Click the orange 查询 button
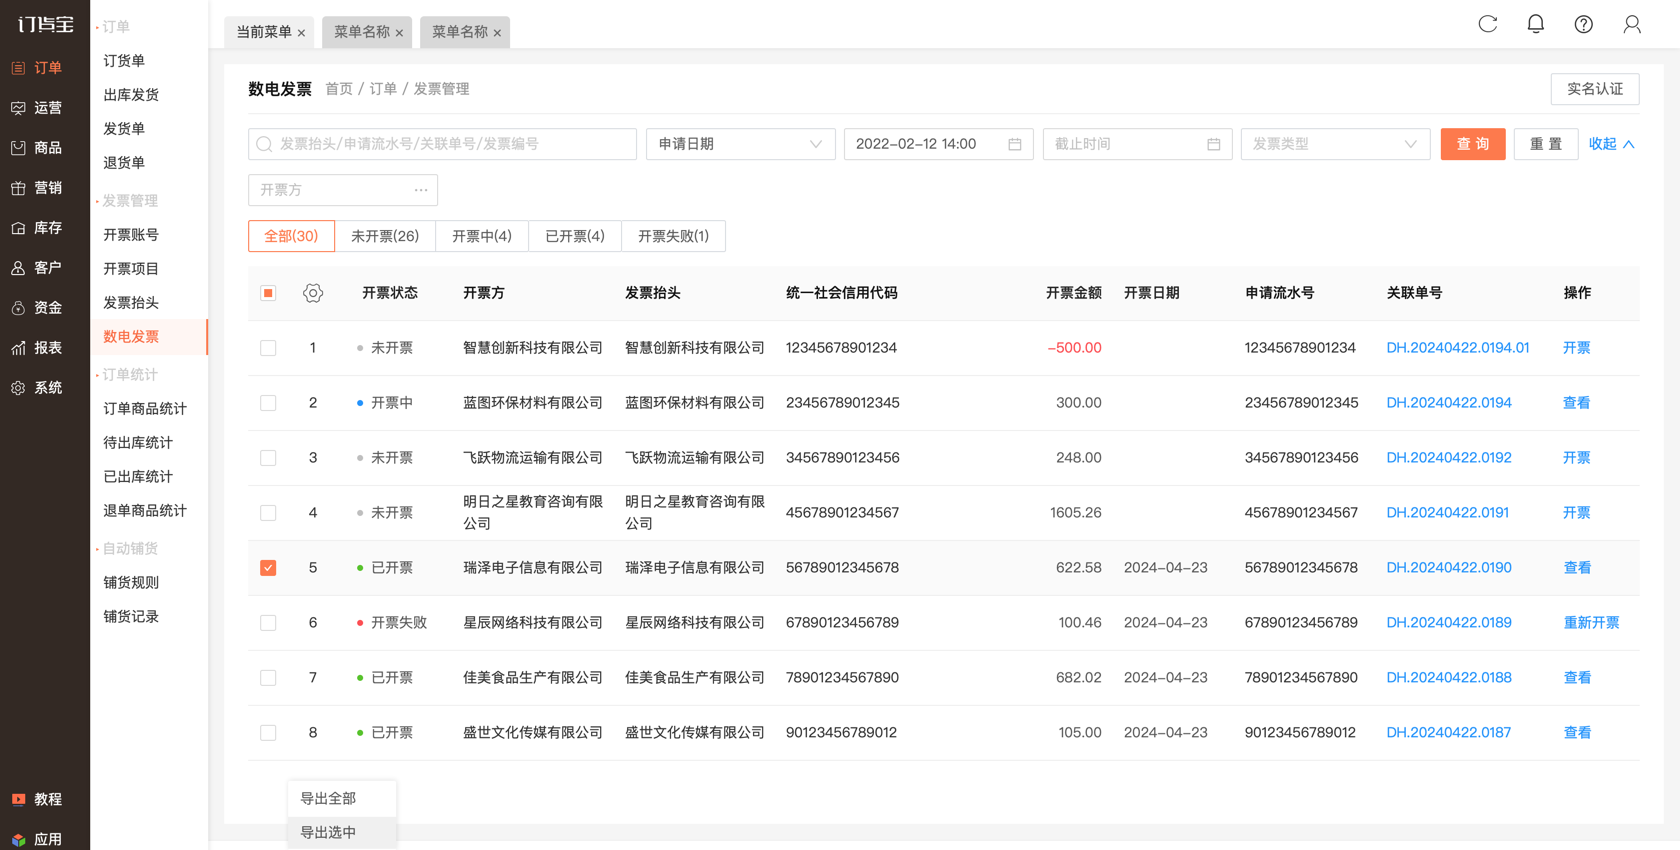The width and height of the screenshot is (1680, 850). coord(1473,144)
